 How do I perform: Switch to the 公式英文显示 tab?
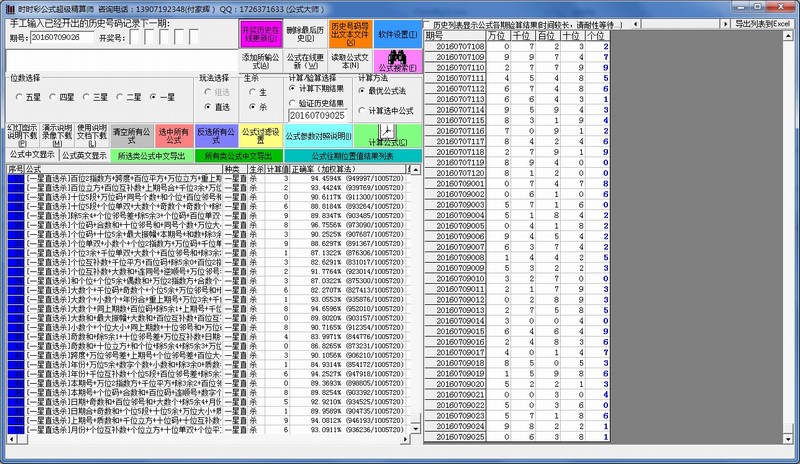(83, 155)
